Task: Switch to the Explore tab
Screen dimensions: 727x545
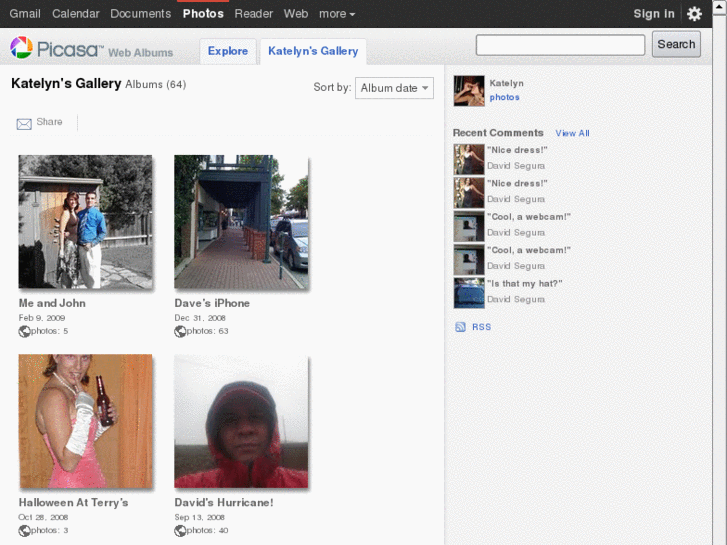Action: [228, 51]
